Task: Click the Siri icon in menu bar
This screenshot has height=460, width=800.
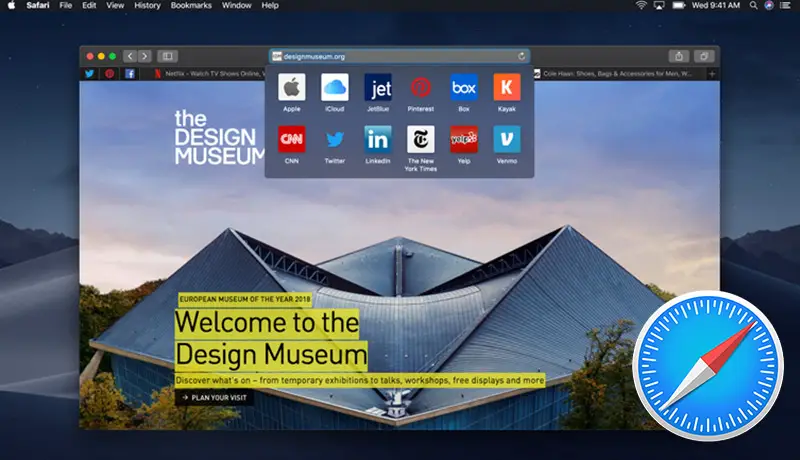Action: (x=769, y=6)
